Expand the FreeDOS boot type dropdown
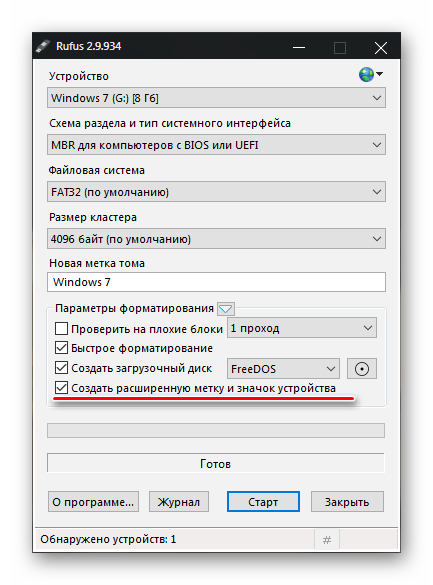 point(283,369)
